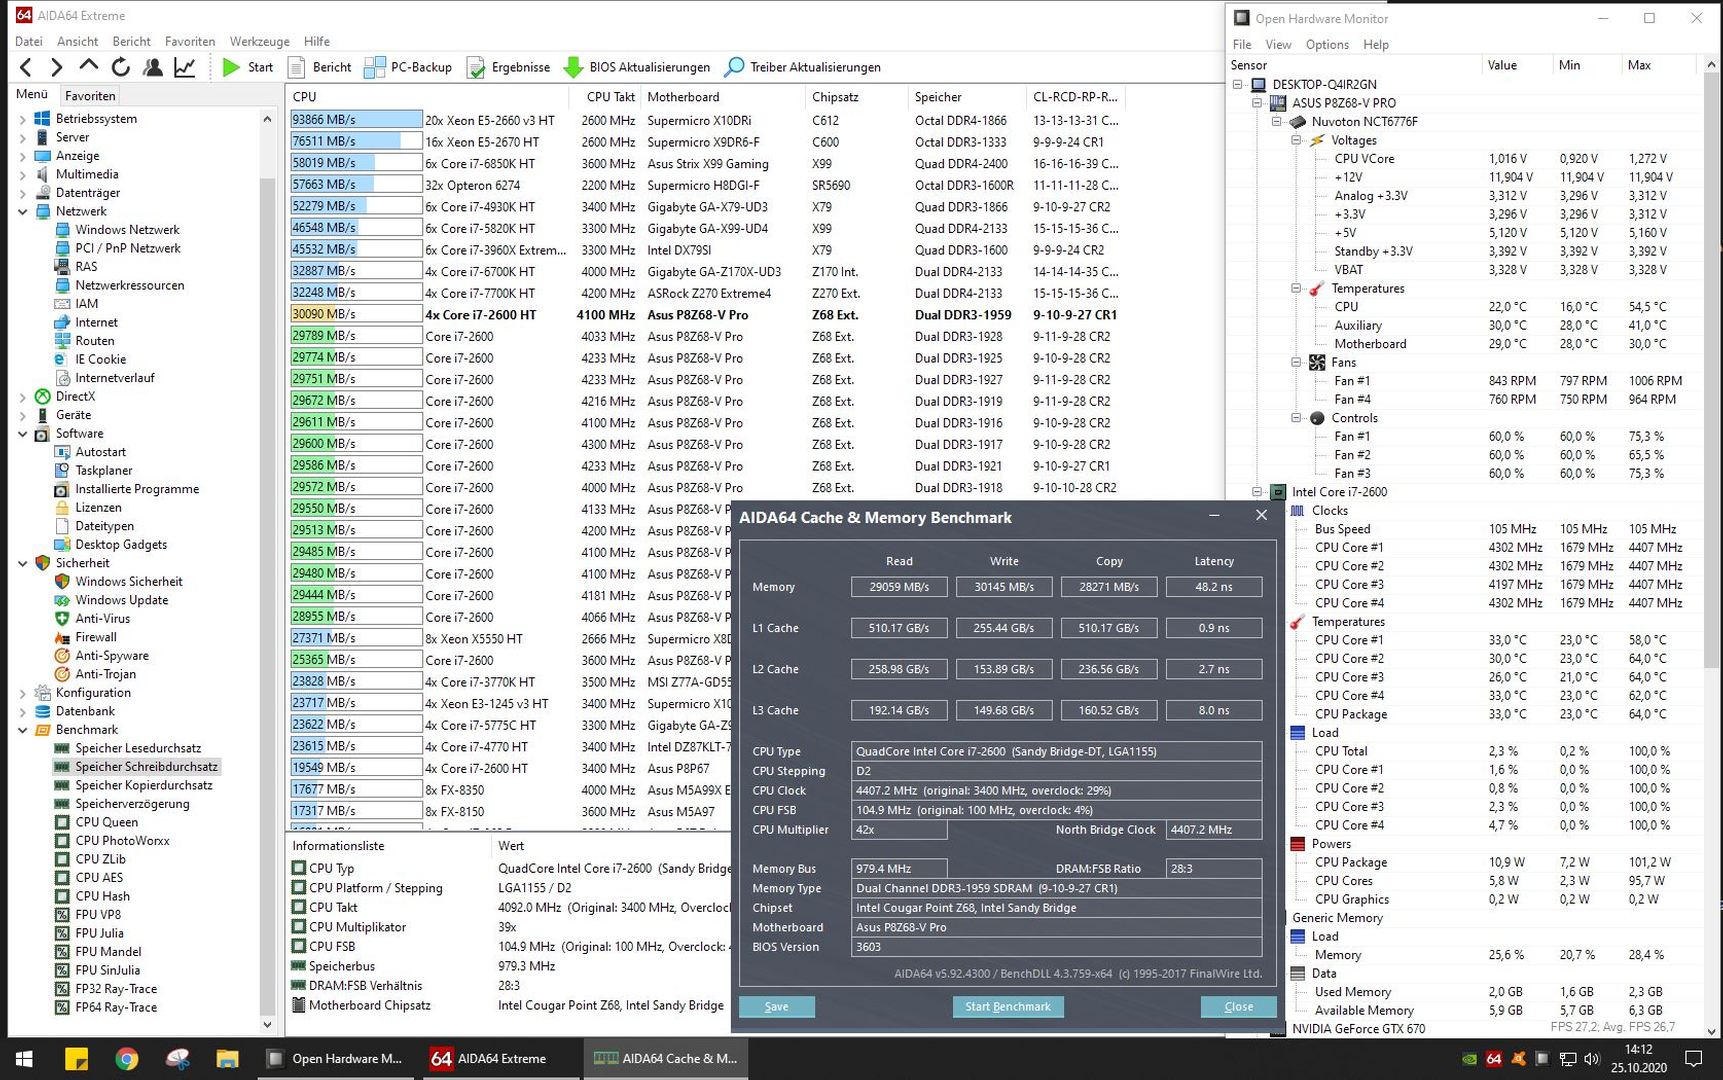
Task: Click the AIDA64 forward navigation arrow
Action: click(57, 67)
